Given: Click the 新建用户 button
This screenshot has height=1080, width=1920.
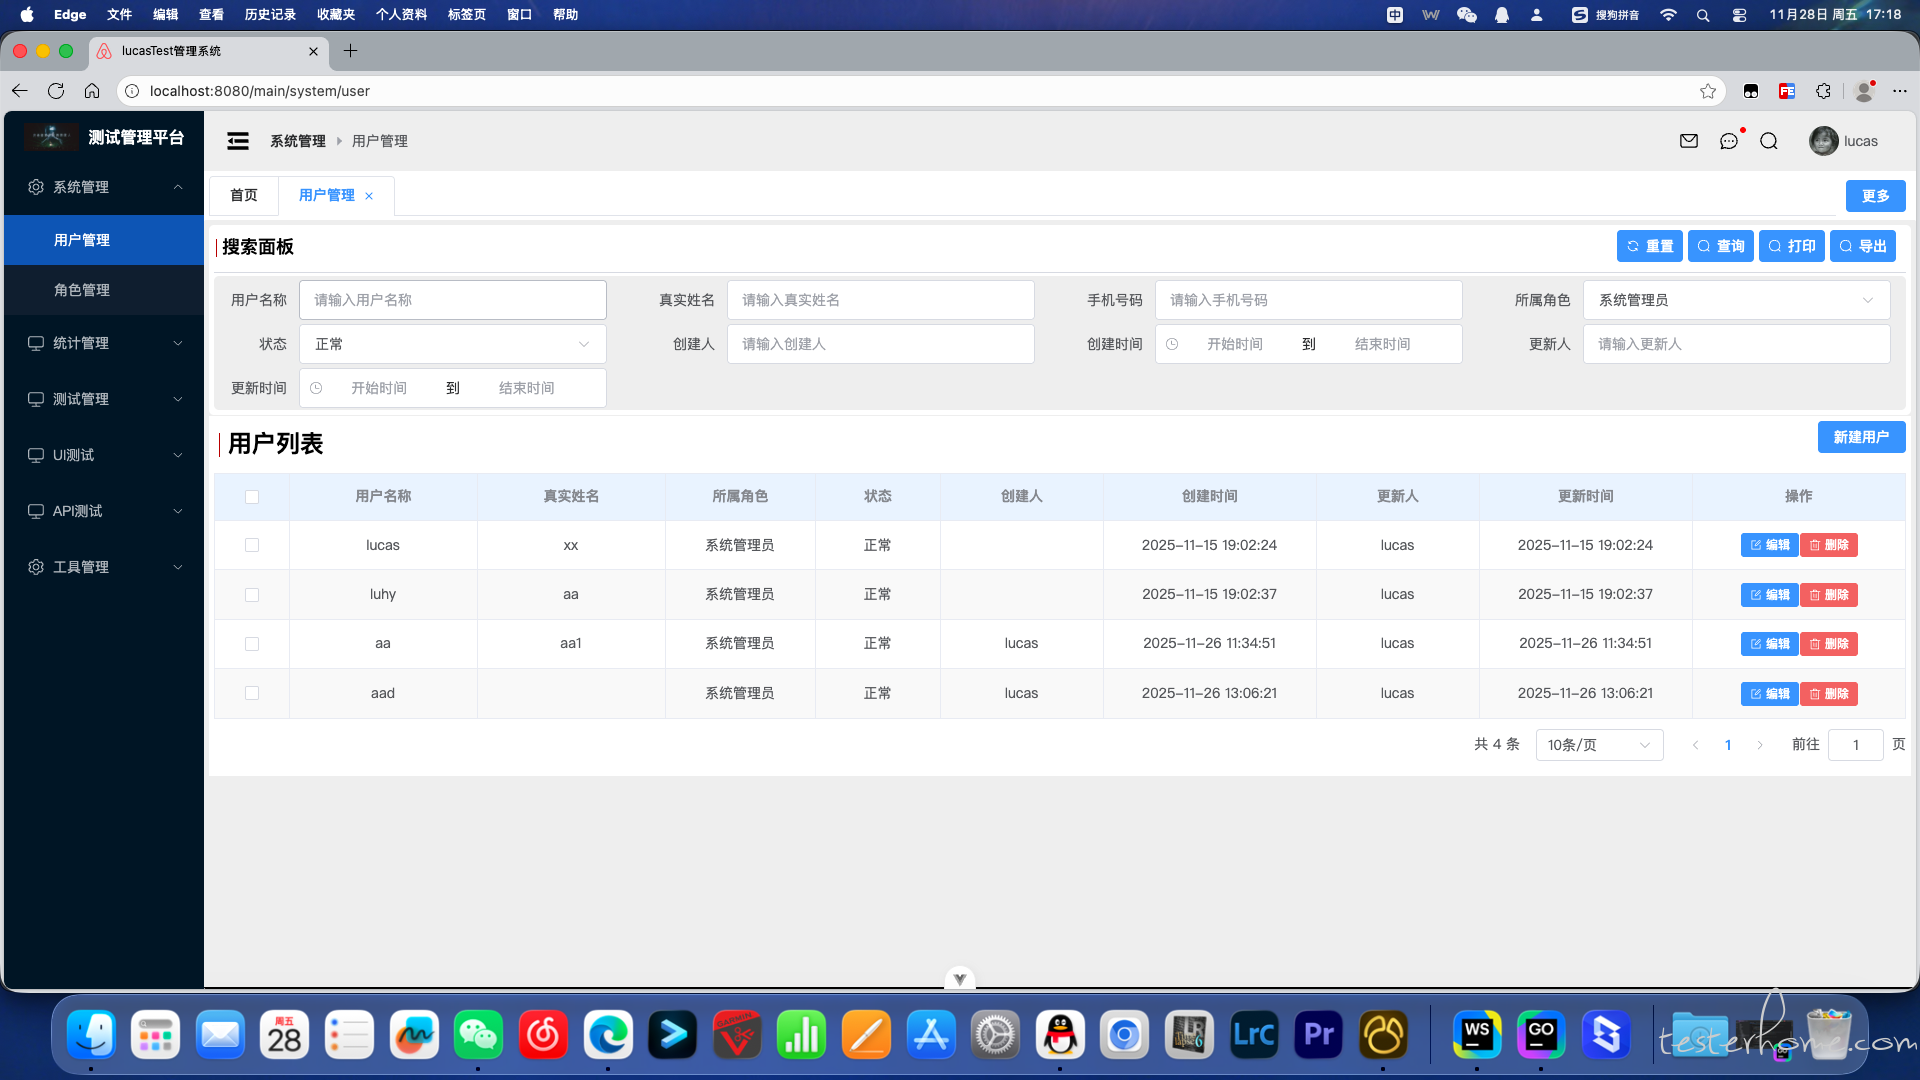Looking at the screenshot, I should pos(1860,437).
